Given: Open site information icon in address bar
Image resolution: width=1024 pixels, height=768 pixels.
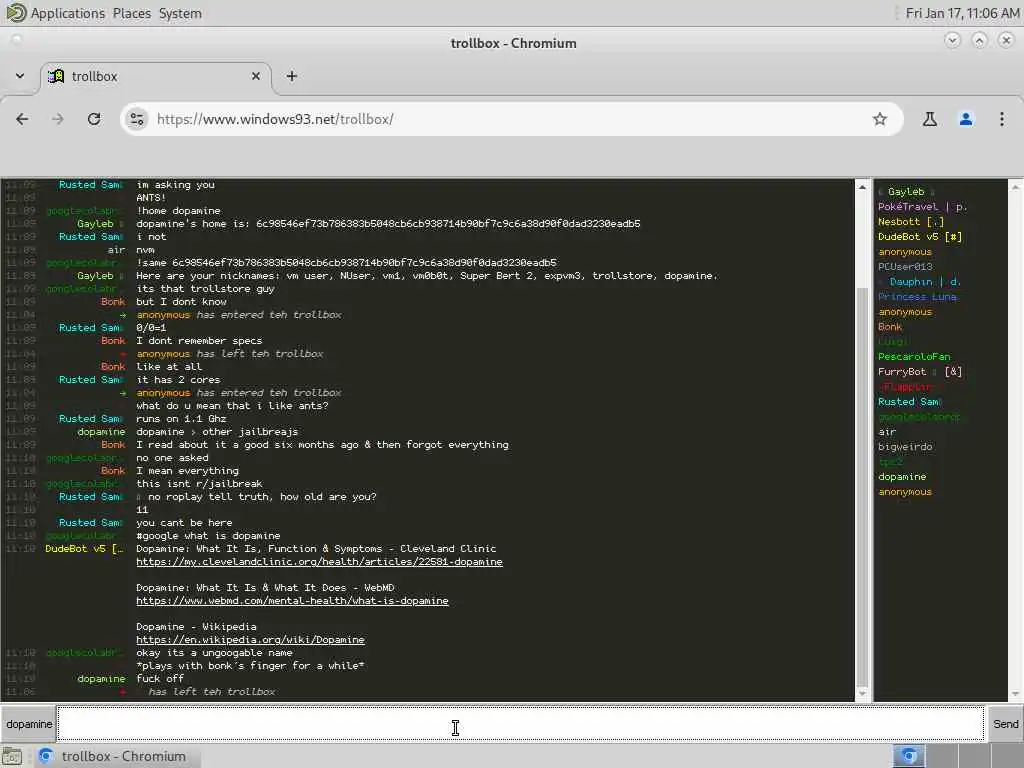Looking at the screenshot, I should click(x=136, y=119).
